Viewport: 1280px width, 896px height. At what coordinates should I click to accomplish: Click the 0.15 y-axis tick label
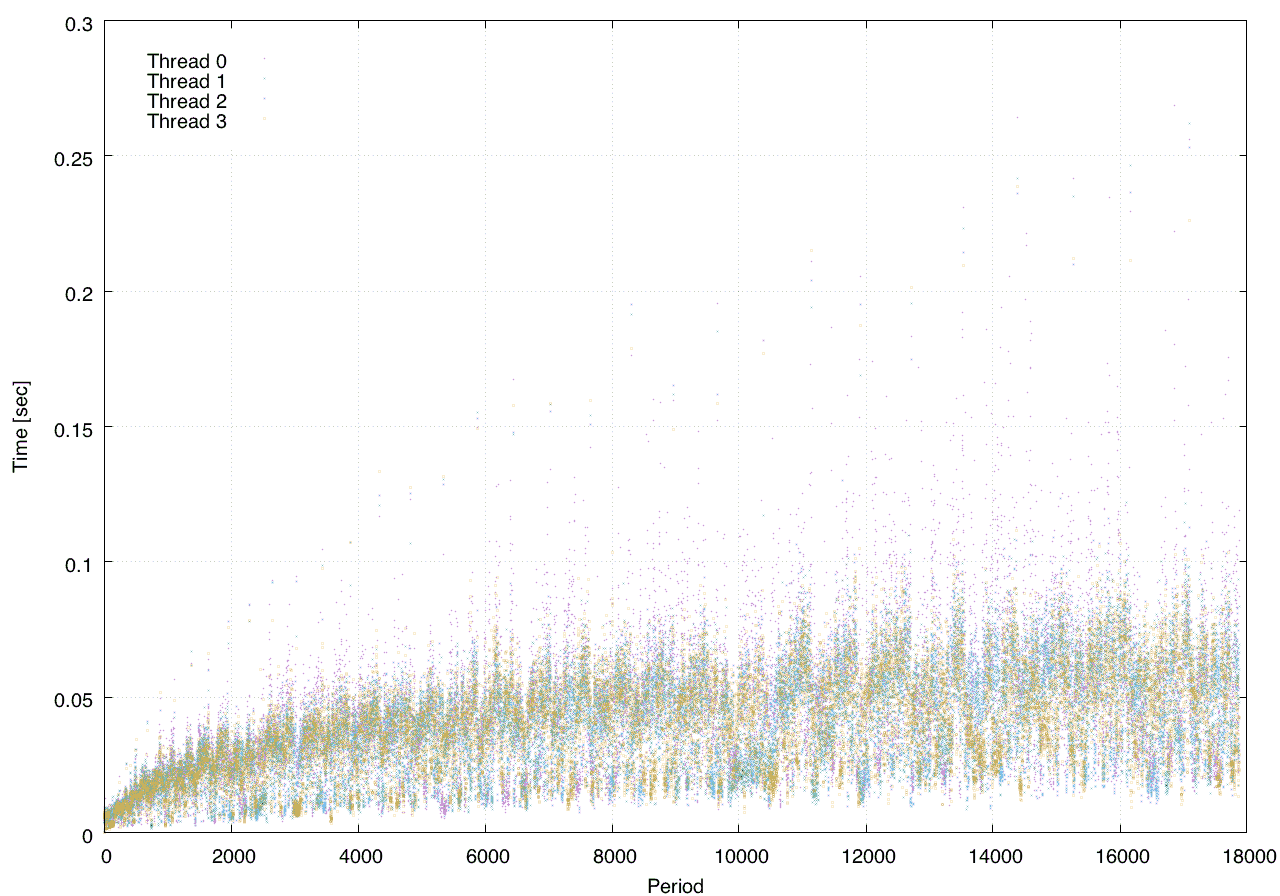[x=76, y=428]
